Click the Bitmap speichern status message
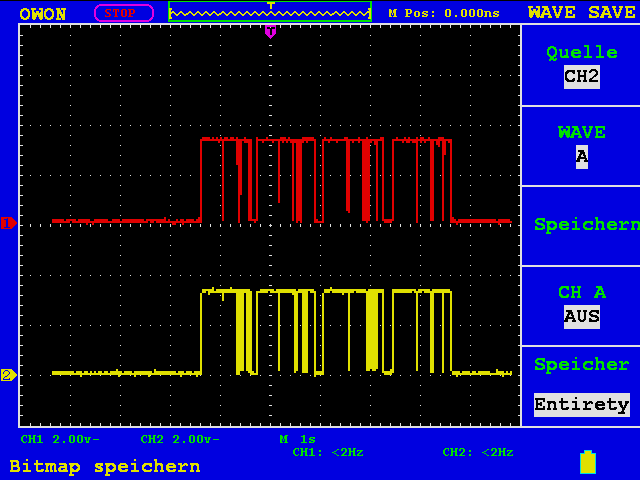Viewport: 640px width, 480px height. click(x=105, y=467)
